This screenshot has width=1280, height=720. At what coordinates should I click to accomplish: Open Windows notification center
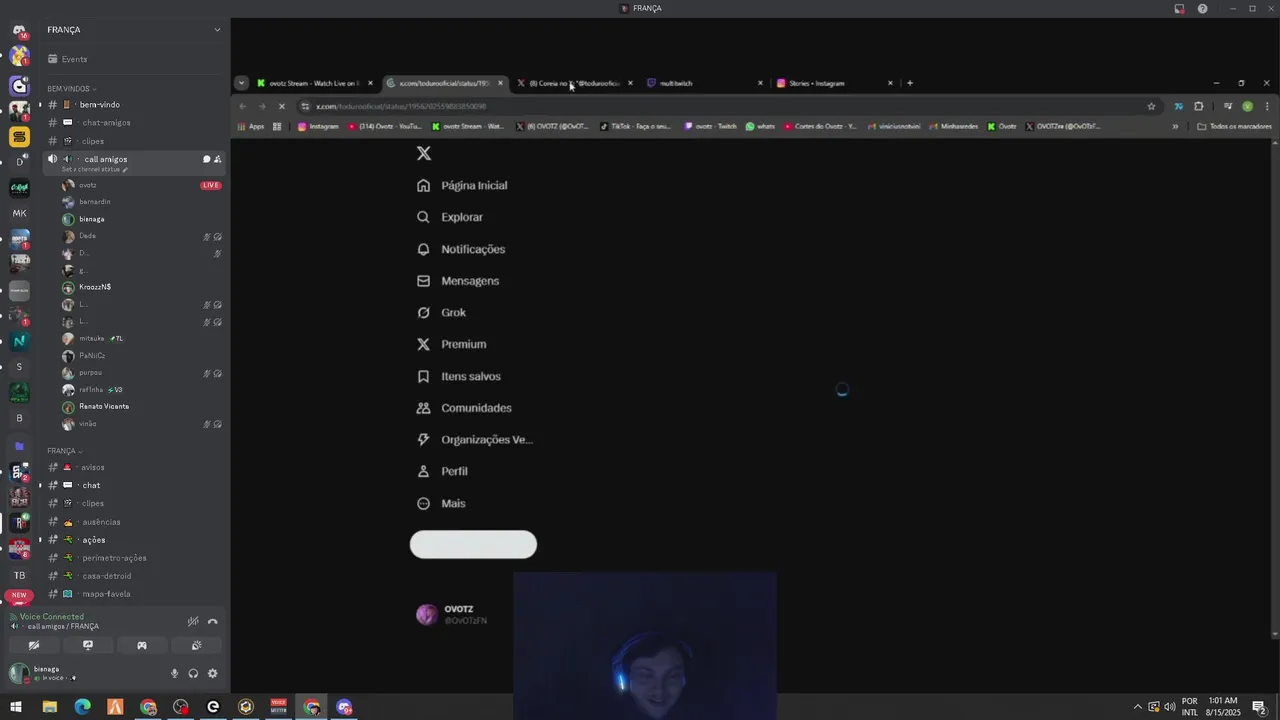click(1259, 707)
